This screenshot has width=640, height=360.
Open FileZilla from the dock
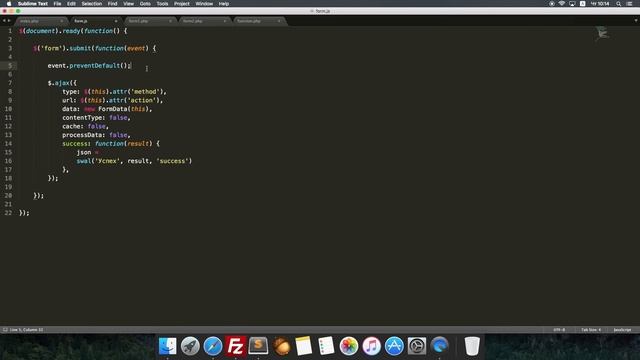pyautogui.click(x=236, y=346)
